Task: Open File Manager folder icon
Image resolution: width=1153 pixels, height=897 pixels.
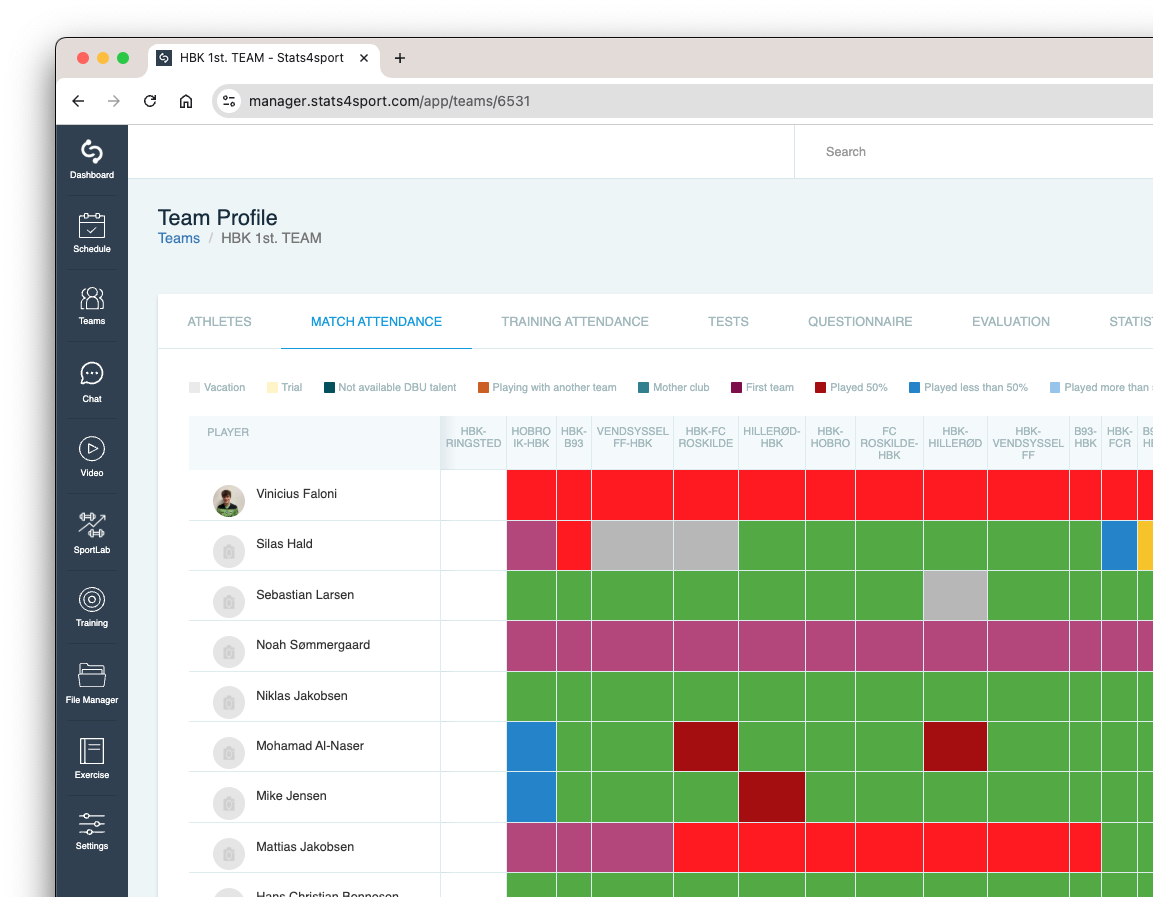Action: click(x=92, y=676)
